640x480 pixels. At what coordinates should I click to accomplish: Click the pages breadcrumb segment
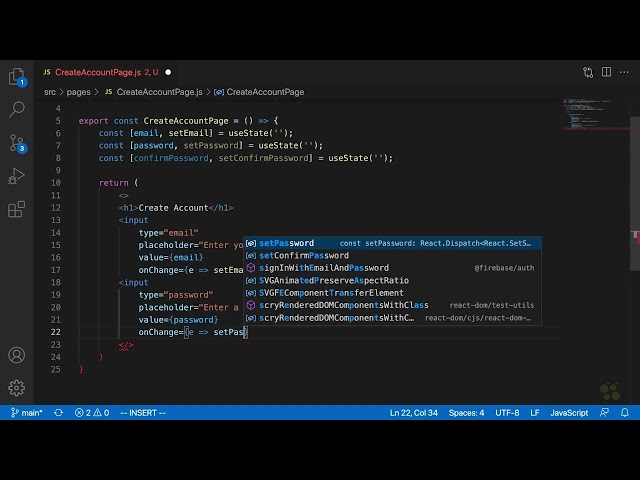point(78,92)
